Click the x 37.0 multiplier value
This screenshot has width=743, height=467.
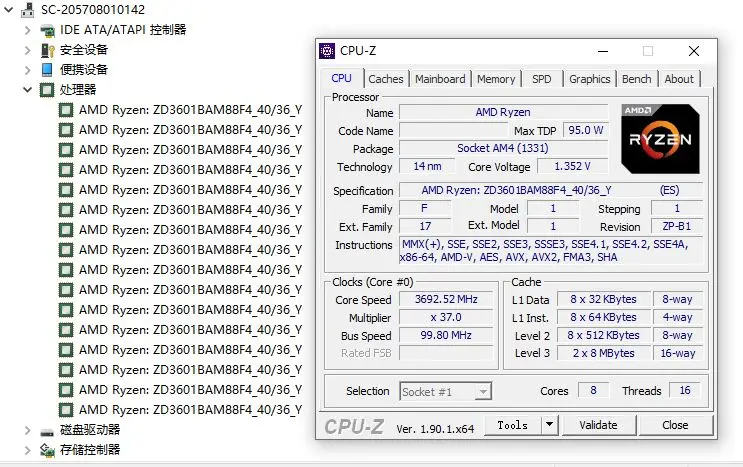[446, 317]
